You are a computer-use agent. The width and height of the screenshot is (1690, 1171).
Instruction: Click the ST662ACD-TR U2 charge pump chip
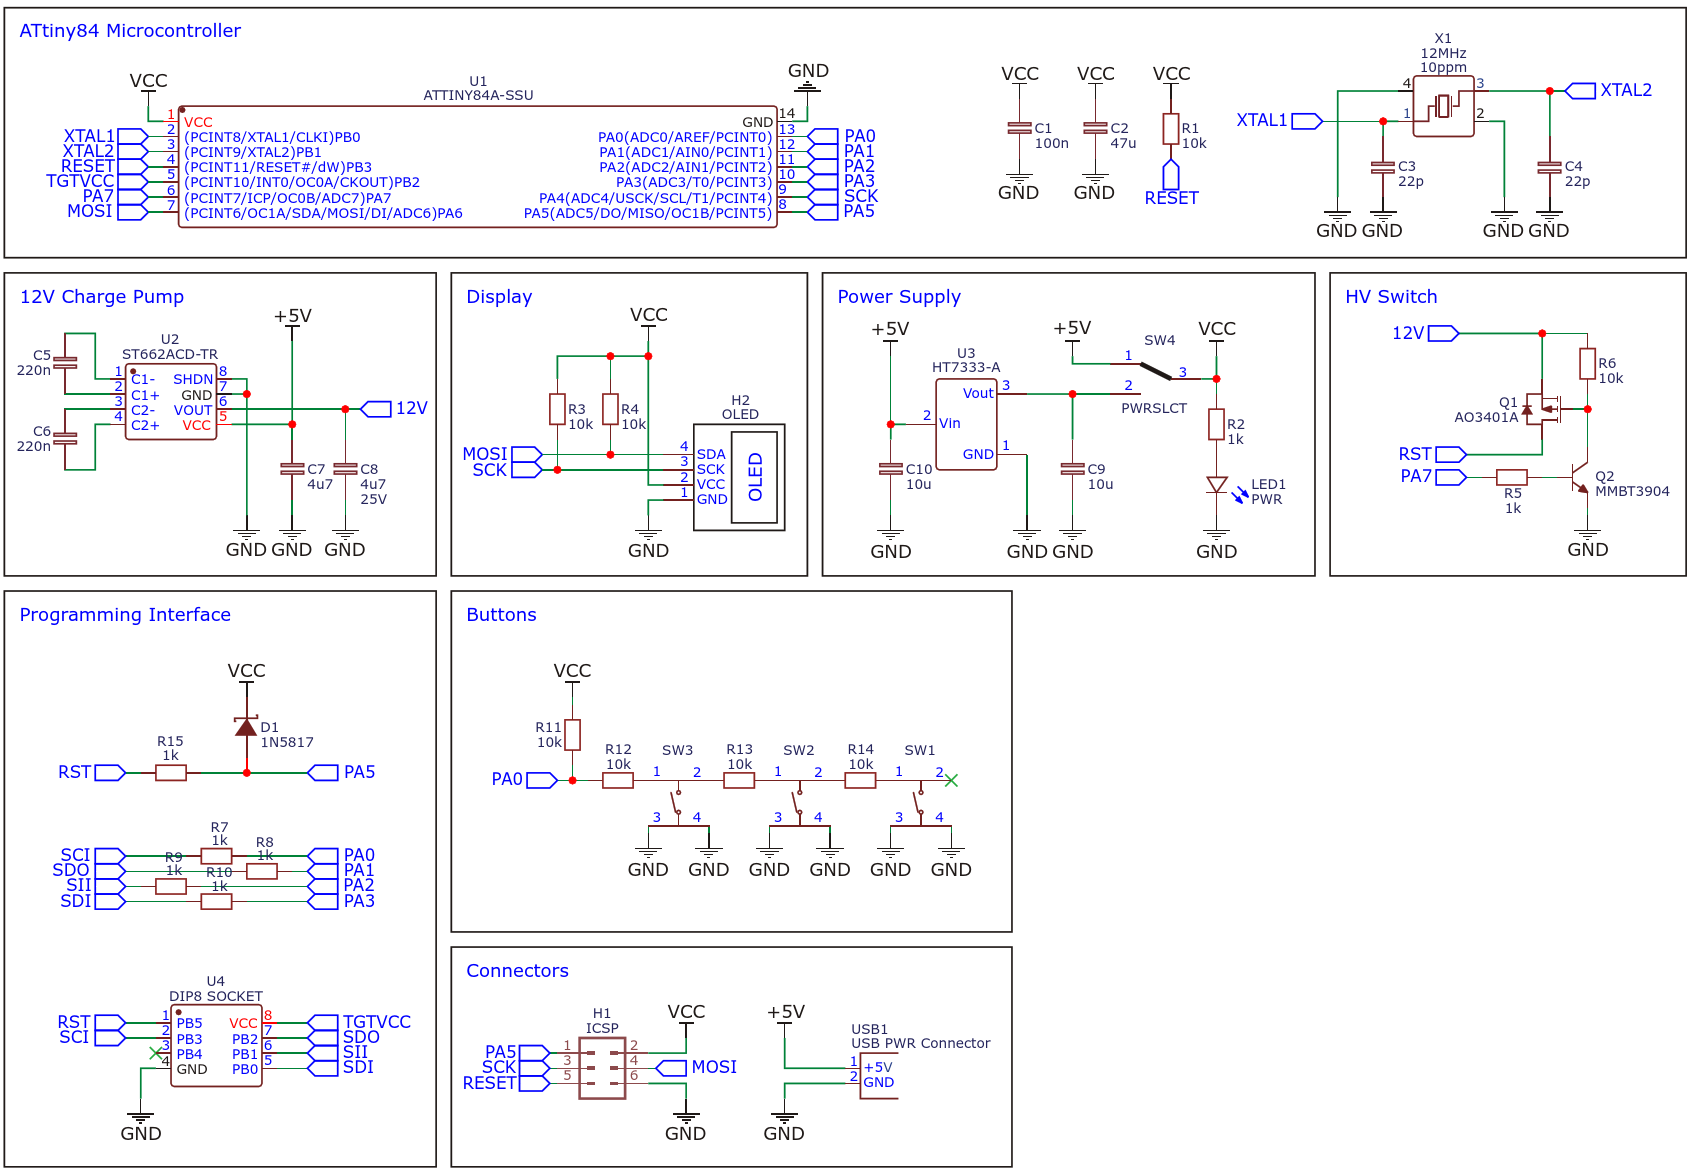coord(171,402)
